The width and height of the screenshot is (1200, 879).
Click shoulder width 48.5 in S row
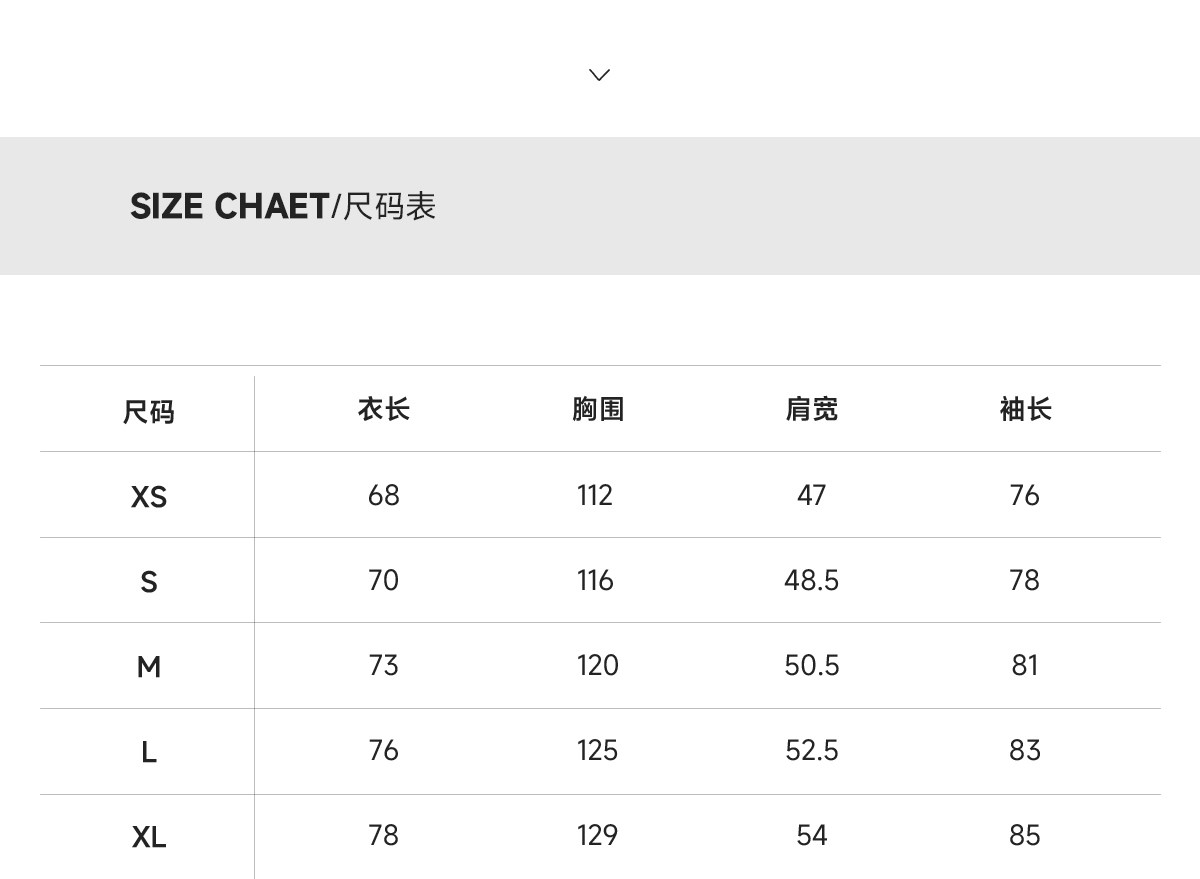pyautogui.click(x=811, y=580)
